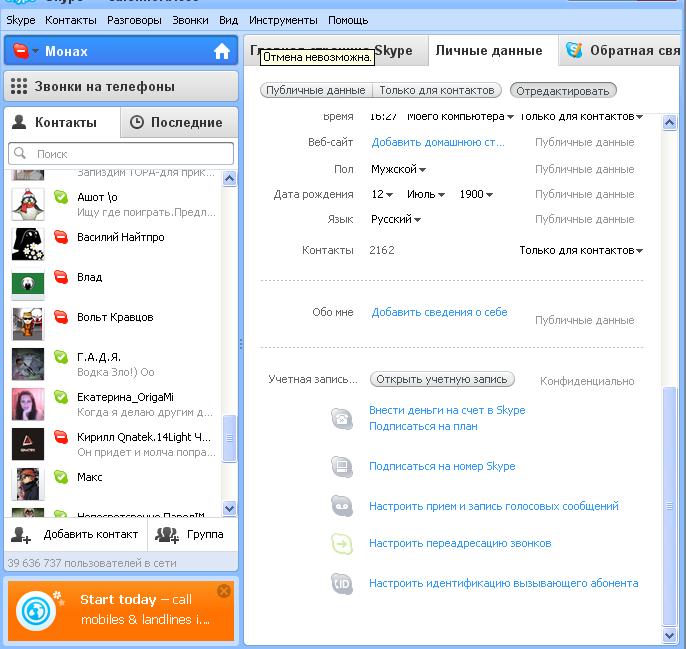This screenshot has width=686, height=649.
Task: Click the busy status icon beside Василий Найтпро
Action: point(61,237)
